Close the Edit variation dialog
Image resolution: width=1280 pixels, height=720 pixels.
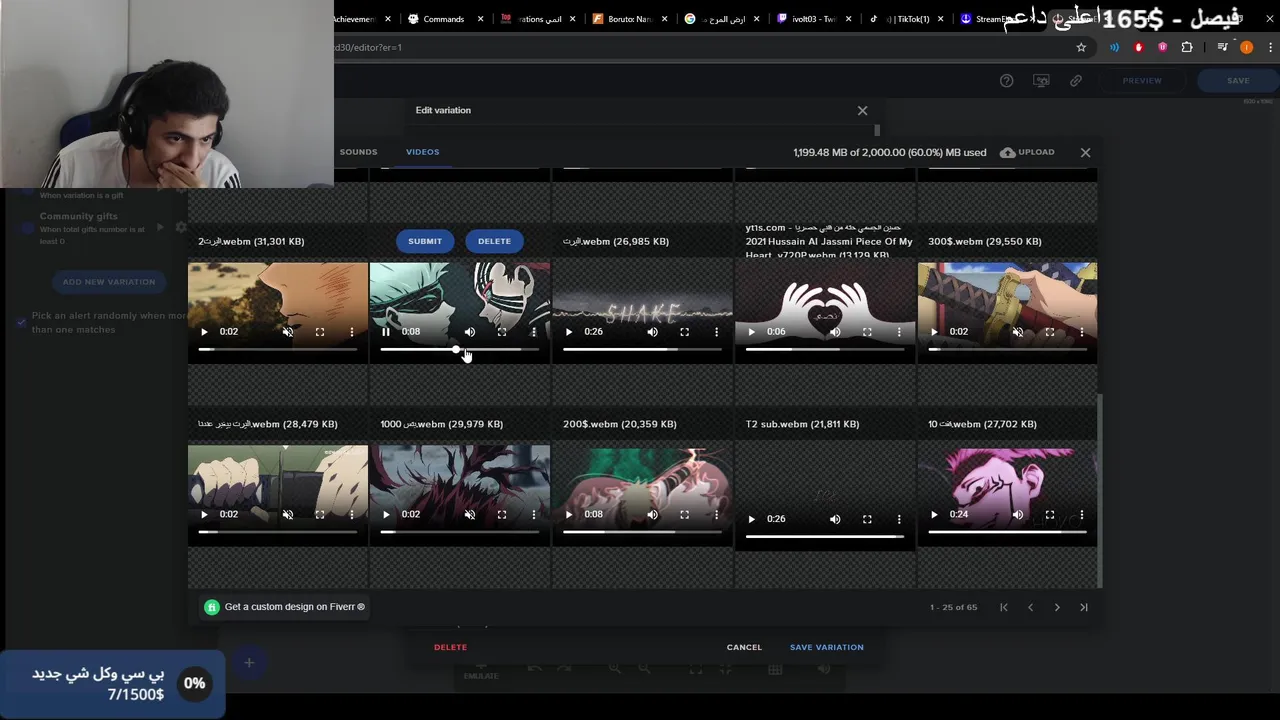point(862,110)
